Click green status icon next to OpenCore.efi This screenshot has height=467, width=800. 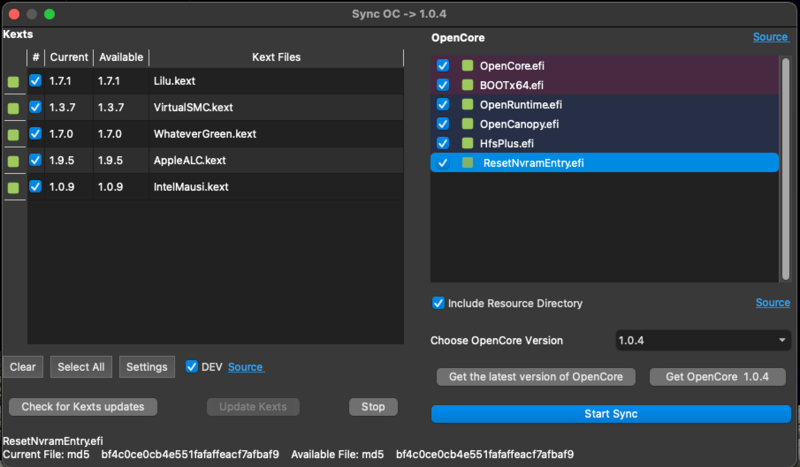[466, 66]
